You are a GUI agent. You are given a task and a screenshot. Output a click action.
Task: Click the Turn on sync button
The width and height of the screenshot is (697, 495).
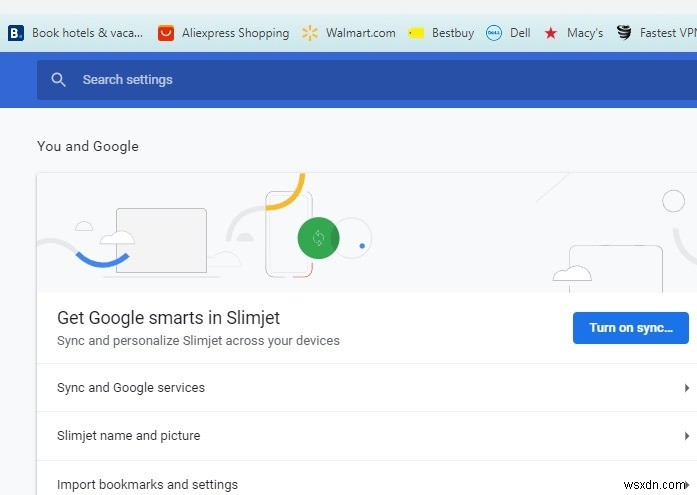[x=630, y=328]
